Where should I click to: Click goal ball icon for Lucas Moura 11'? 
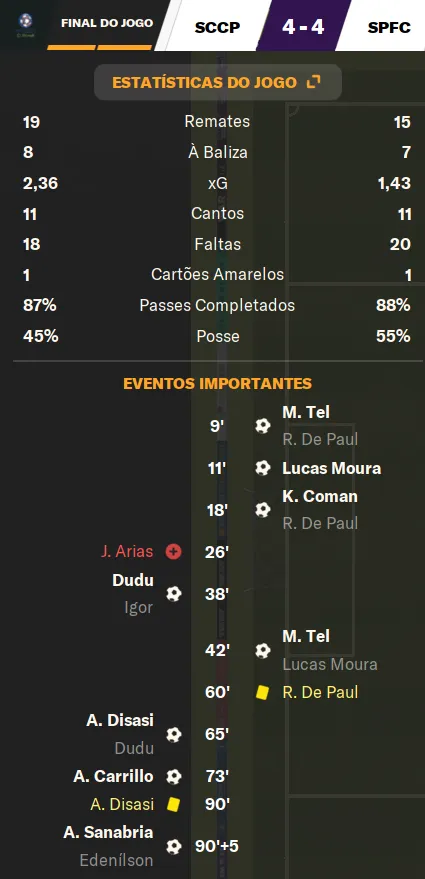pos(262,468)
